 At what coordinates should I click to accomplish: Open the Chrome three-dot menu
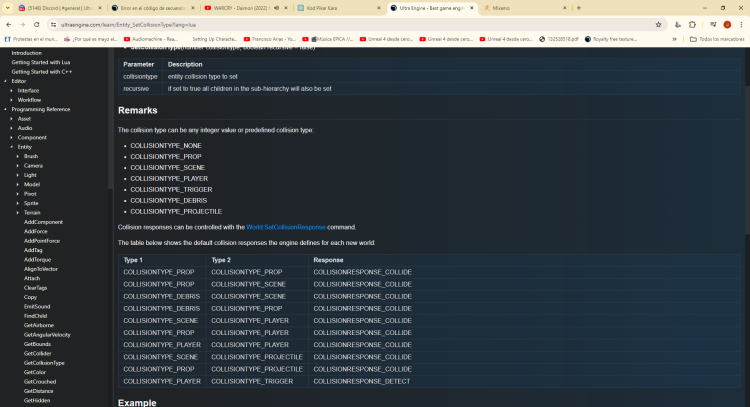point(742,24)
